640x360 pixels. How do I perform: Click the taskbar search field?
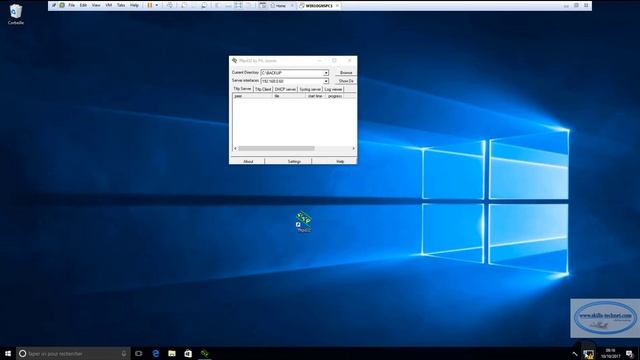point(73,353)
